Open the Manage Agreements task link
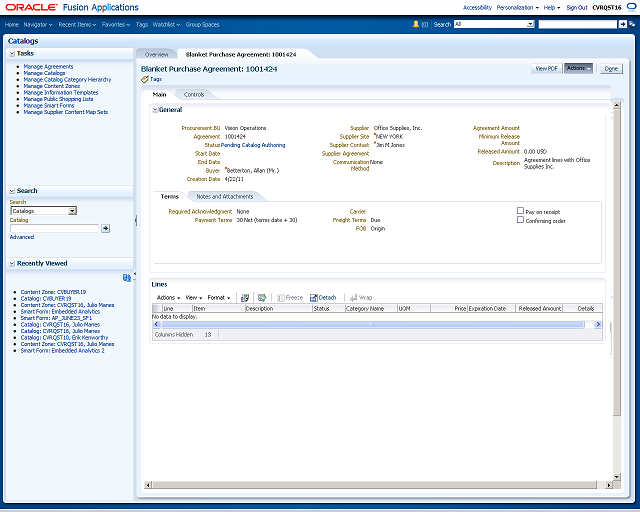The height and width of the screenshot is (512, 640). tap(48, 67)
